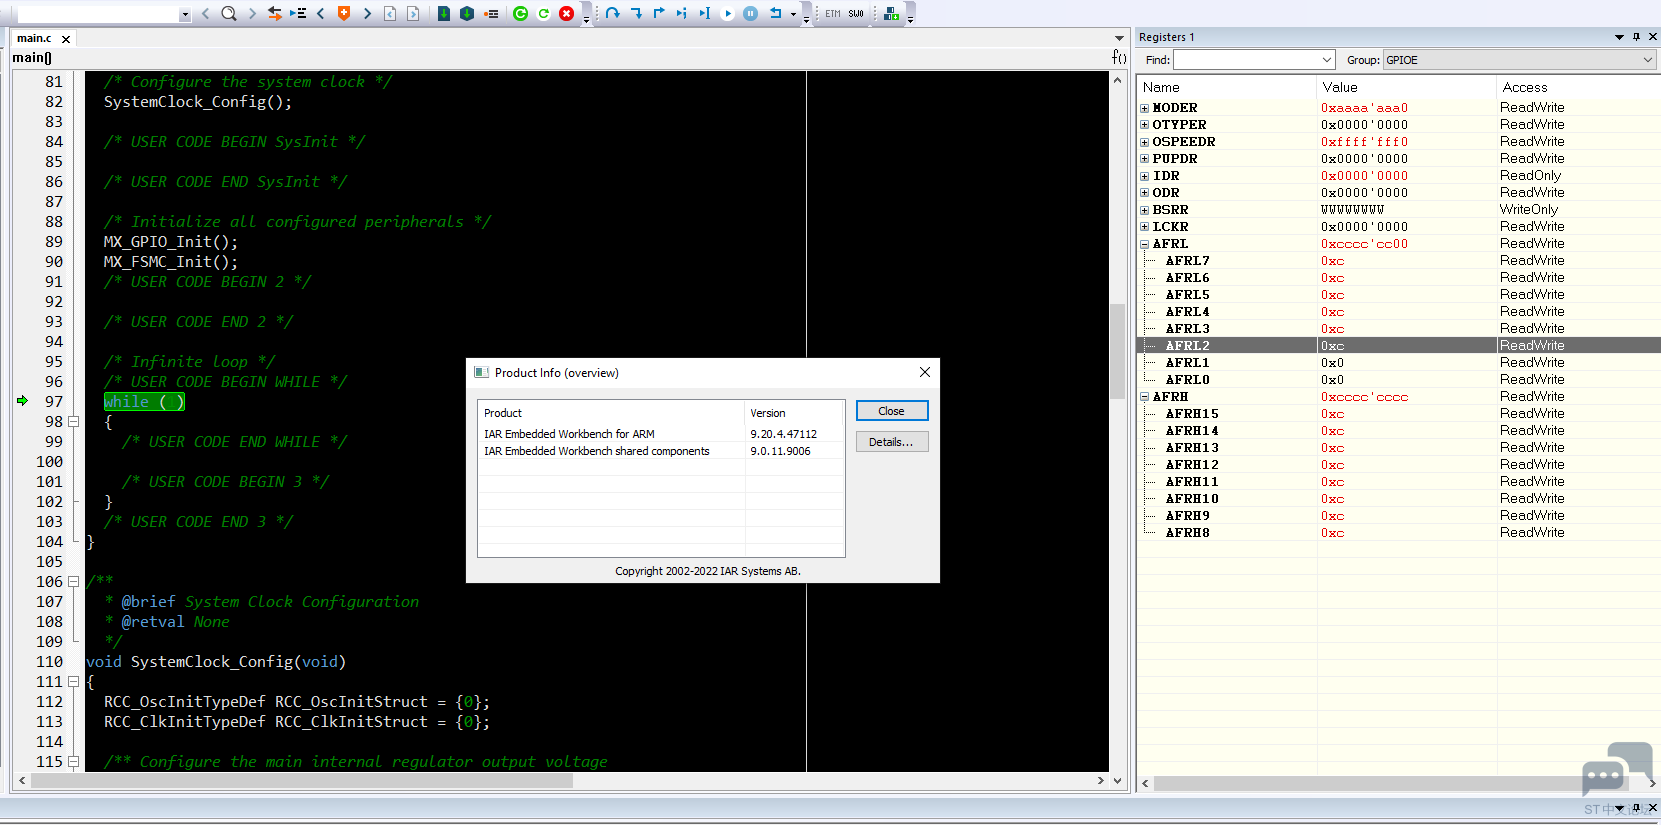Click the Next Statement icon
The image size is (1661, 825).
point(682,14)
